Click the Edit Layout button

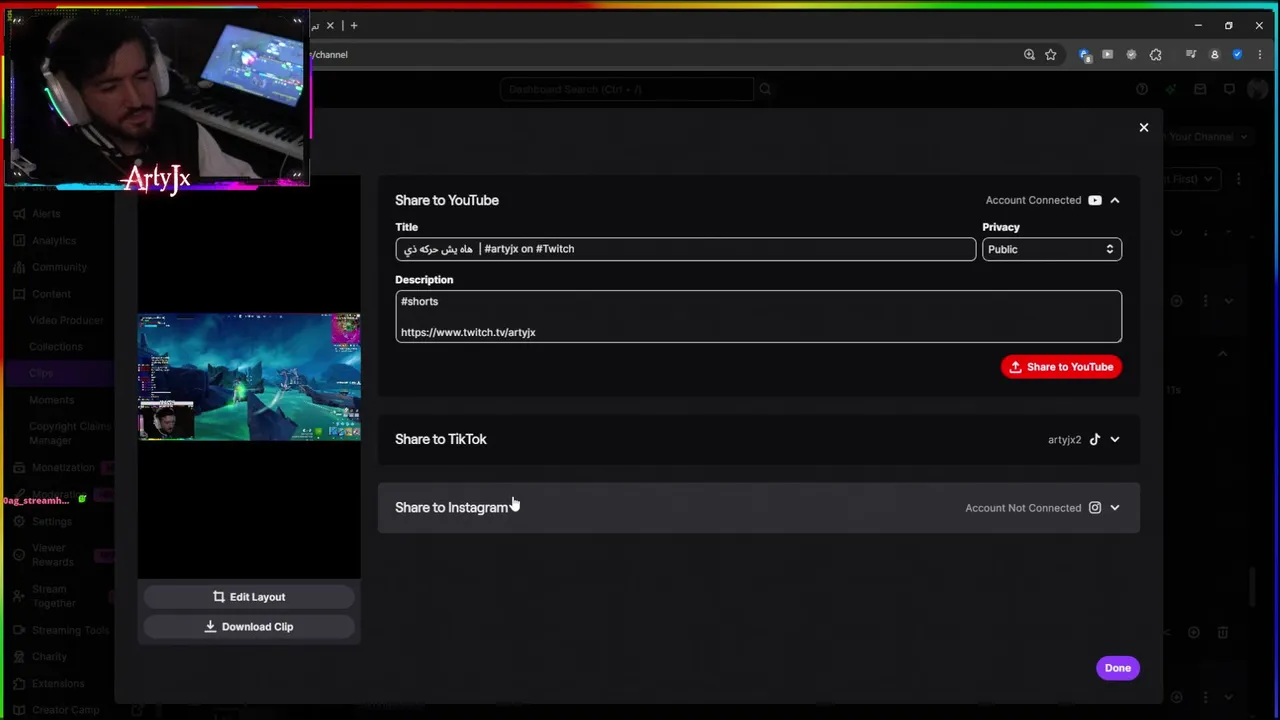249,597
